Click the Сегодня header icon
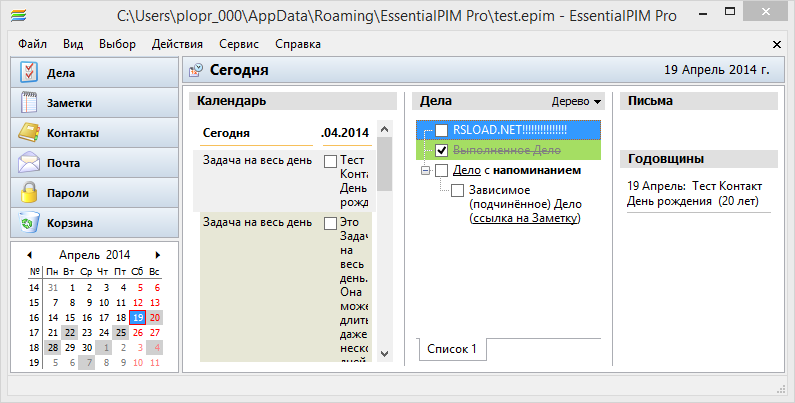Viewport: 795px width, 403px height. click(196, 71)
